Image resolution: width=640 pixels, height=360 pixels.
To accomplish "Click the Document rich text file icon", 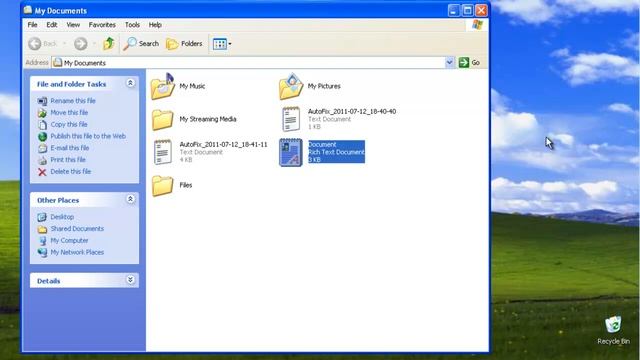I will [x=291, y=152].
